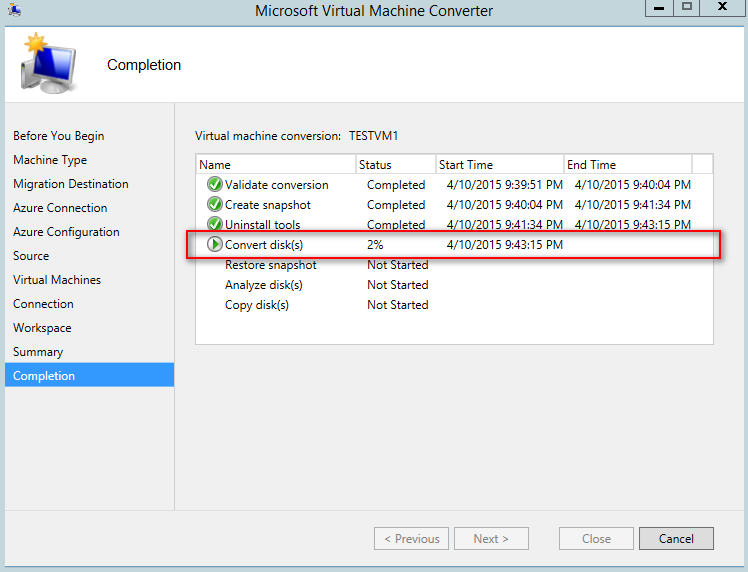Close the window via title bar X

722,8
